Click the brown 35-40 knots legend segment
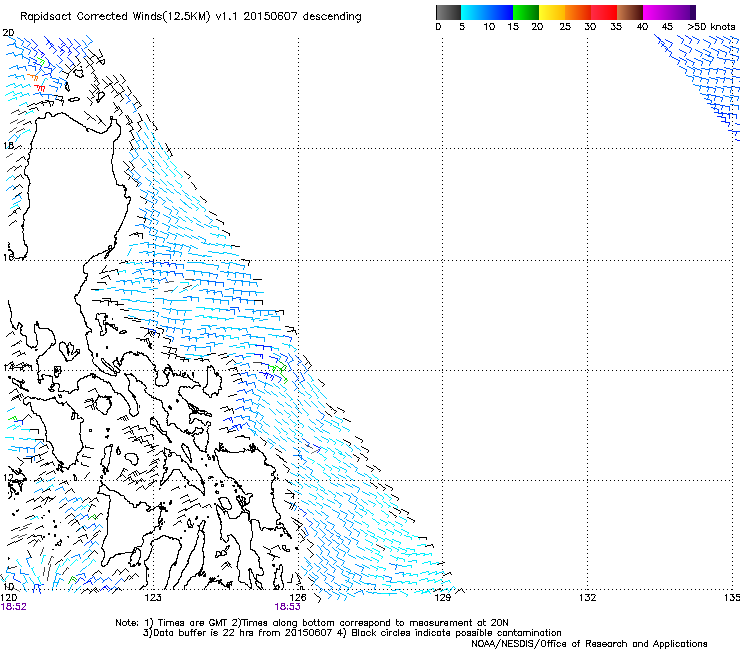 (x=630, y=12)
